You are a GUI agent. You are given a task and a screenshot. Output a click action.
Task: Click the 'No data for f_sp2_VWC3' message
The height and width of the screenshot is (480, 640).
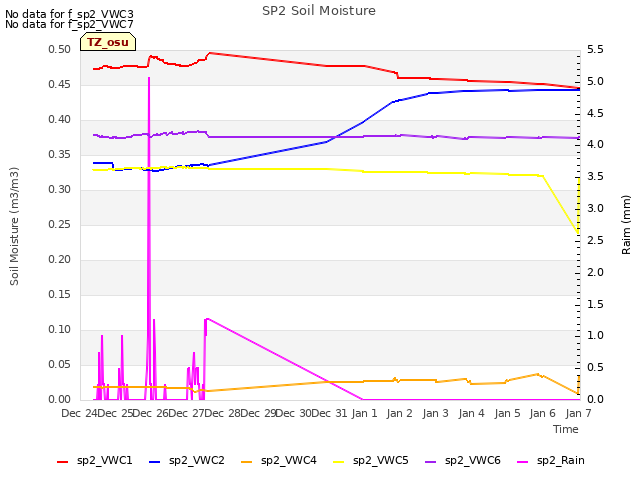[x=69, y=14]
